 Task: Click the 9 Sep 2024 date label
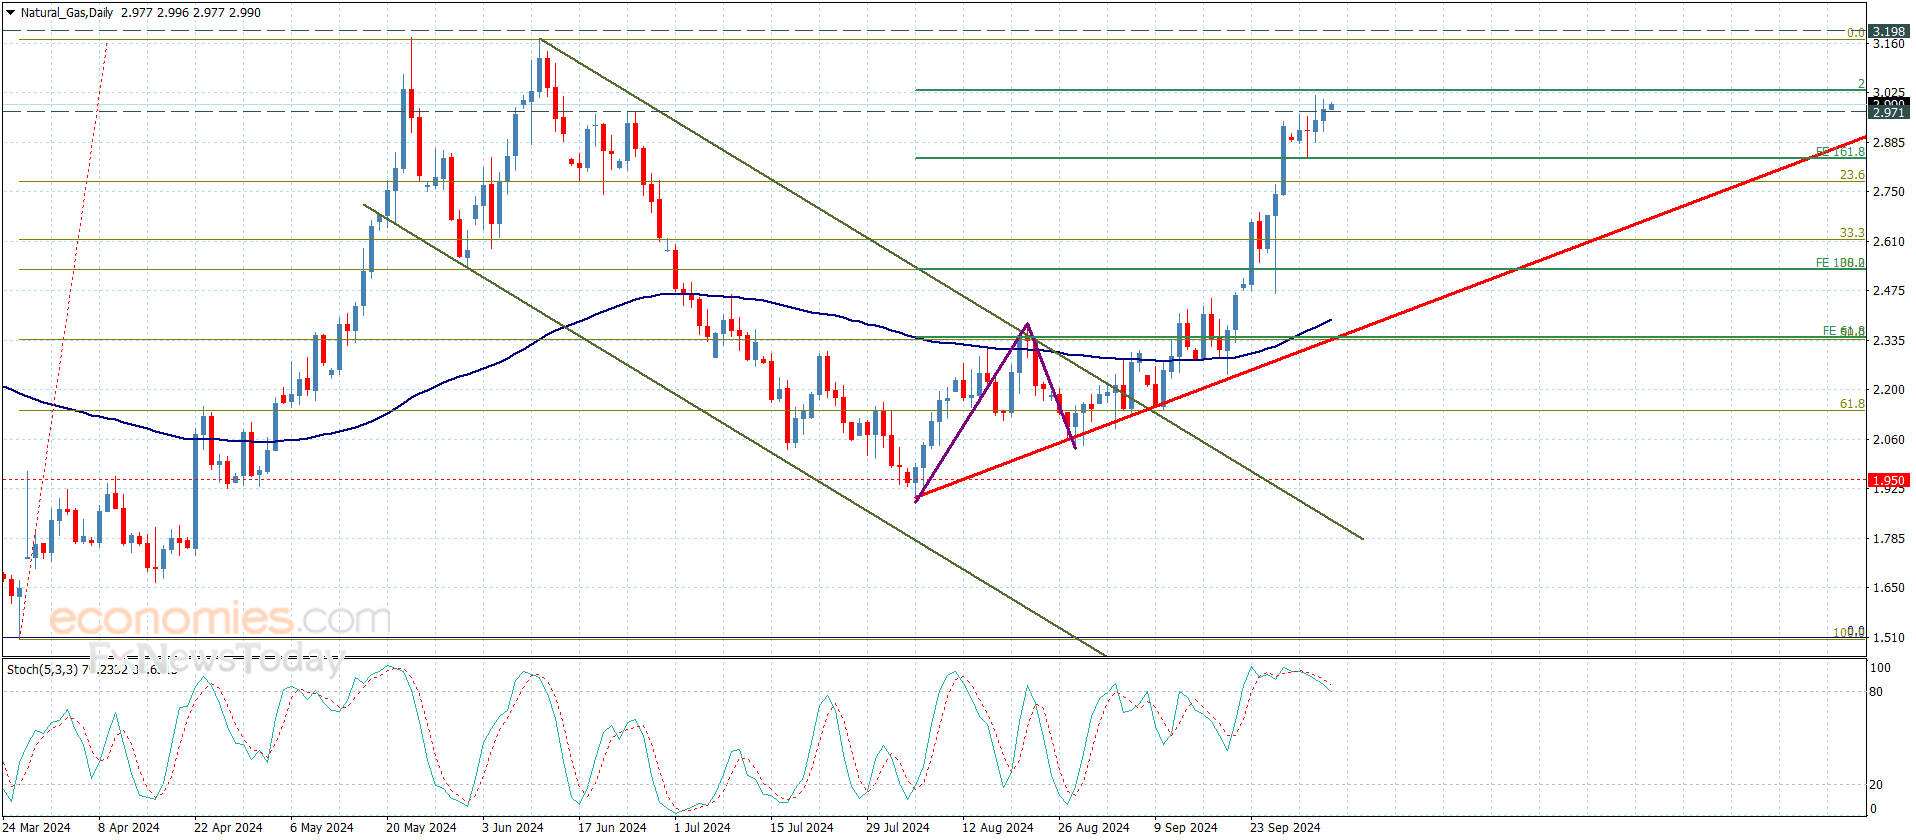tap(1186, 827)
